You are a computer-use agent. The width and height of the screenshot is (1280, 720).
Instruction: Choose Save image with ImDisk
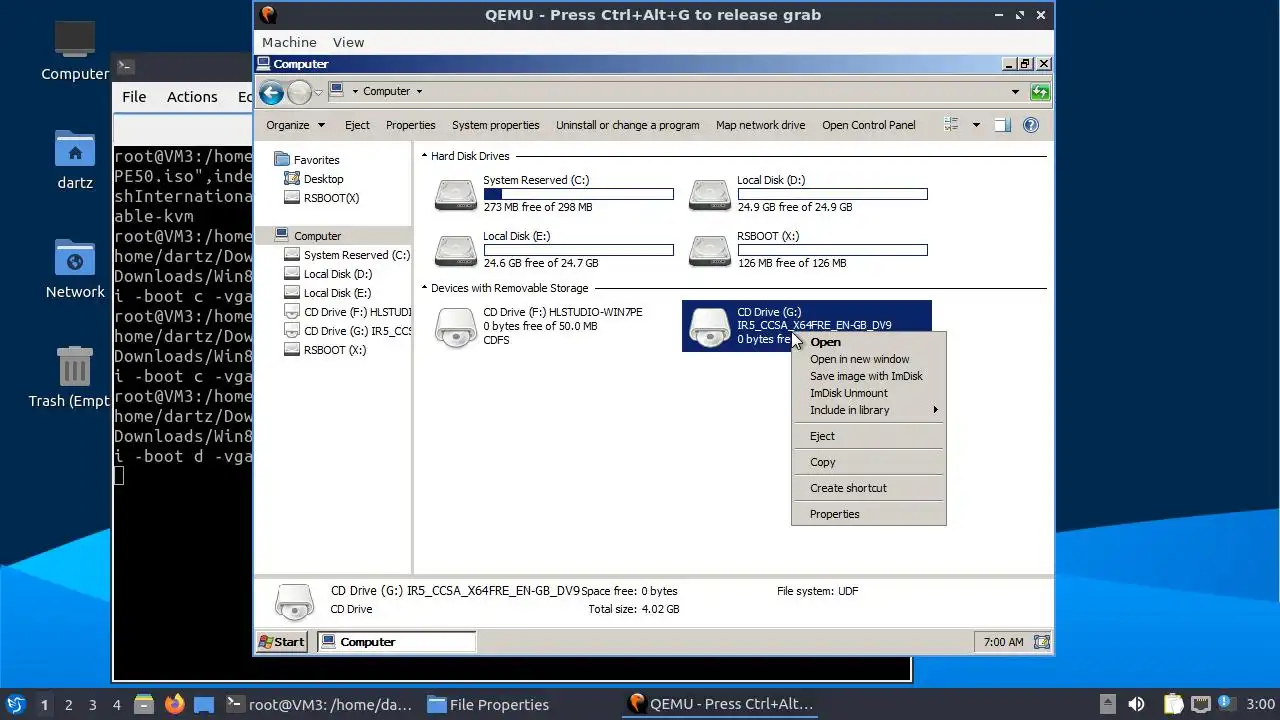tap(868, 376)
